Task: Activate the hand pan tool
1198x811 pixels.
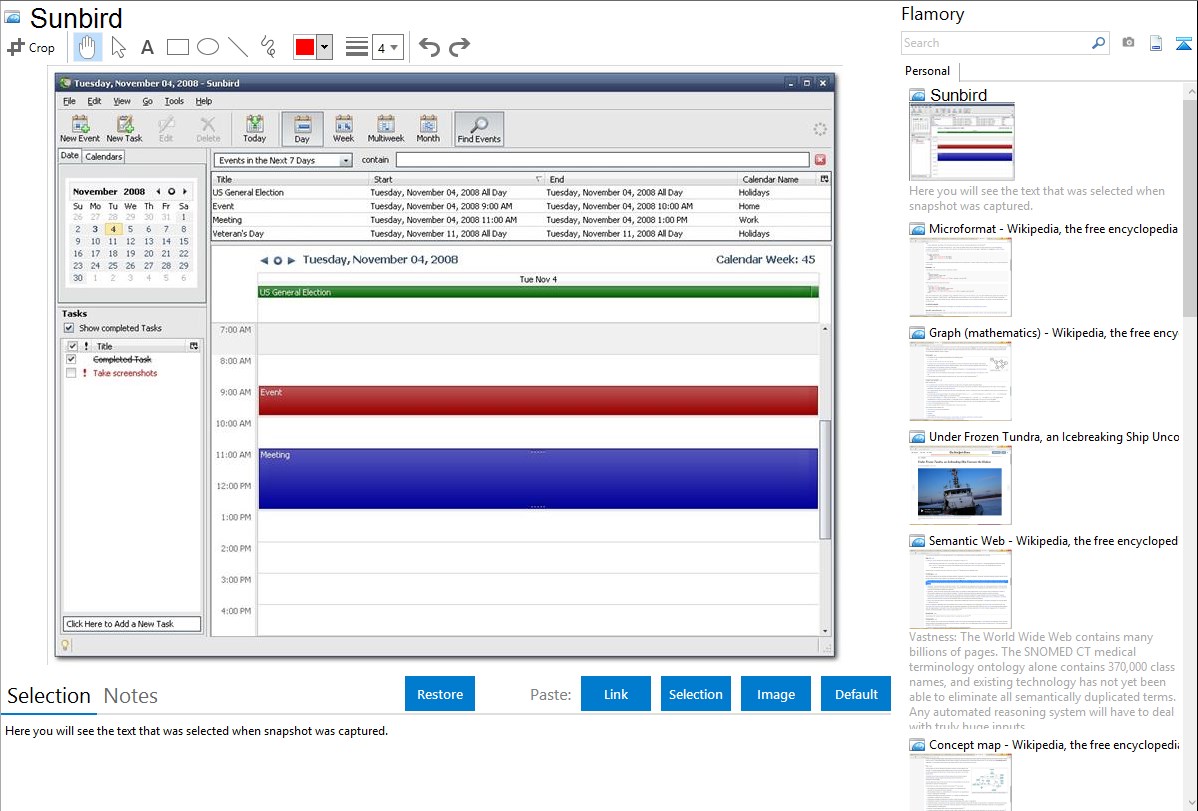Action: (88, 47)
